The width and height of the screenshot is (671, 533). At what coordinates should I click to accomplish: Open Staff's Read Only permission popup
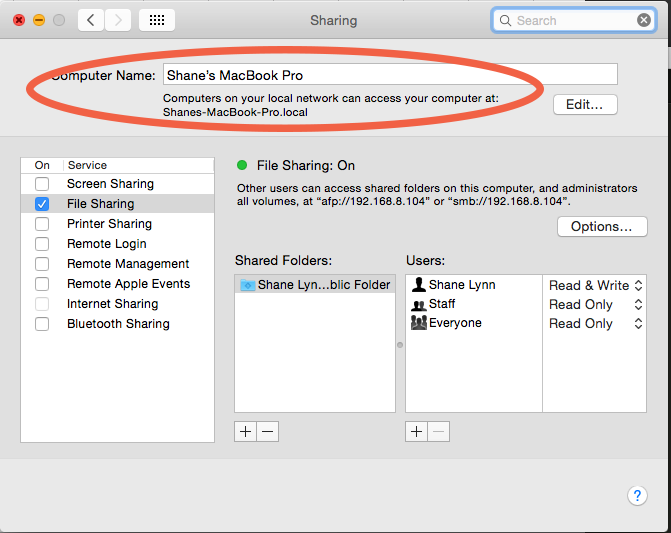595,305
